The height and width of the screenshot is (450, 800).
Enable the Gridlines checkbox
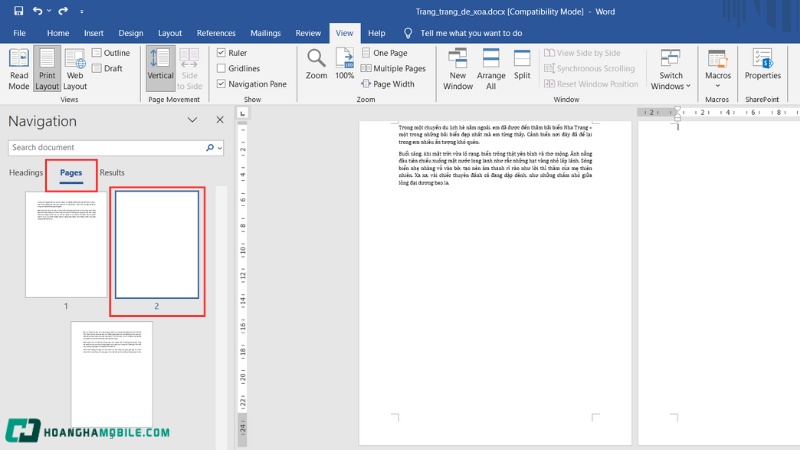[221, 68]
